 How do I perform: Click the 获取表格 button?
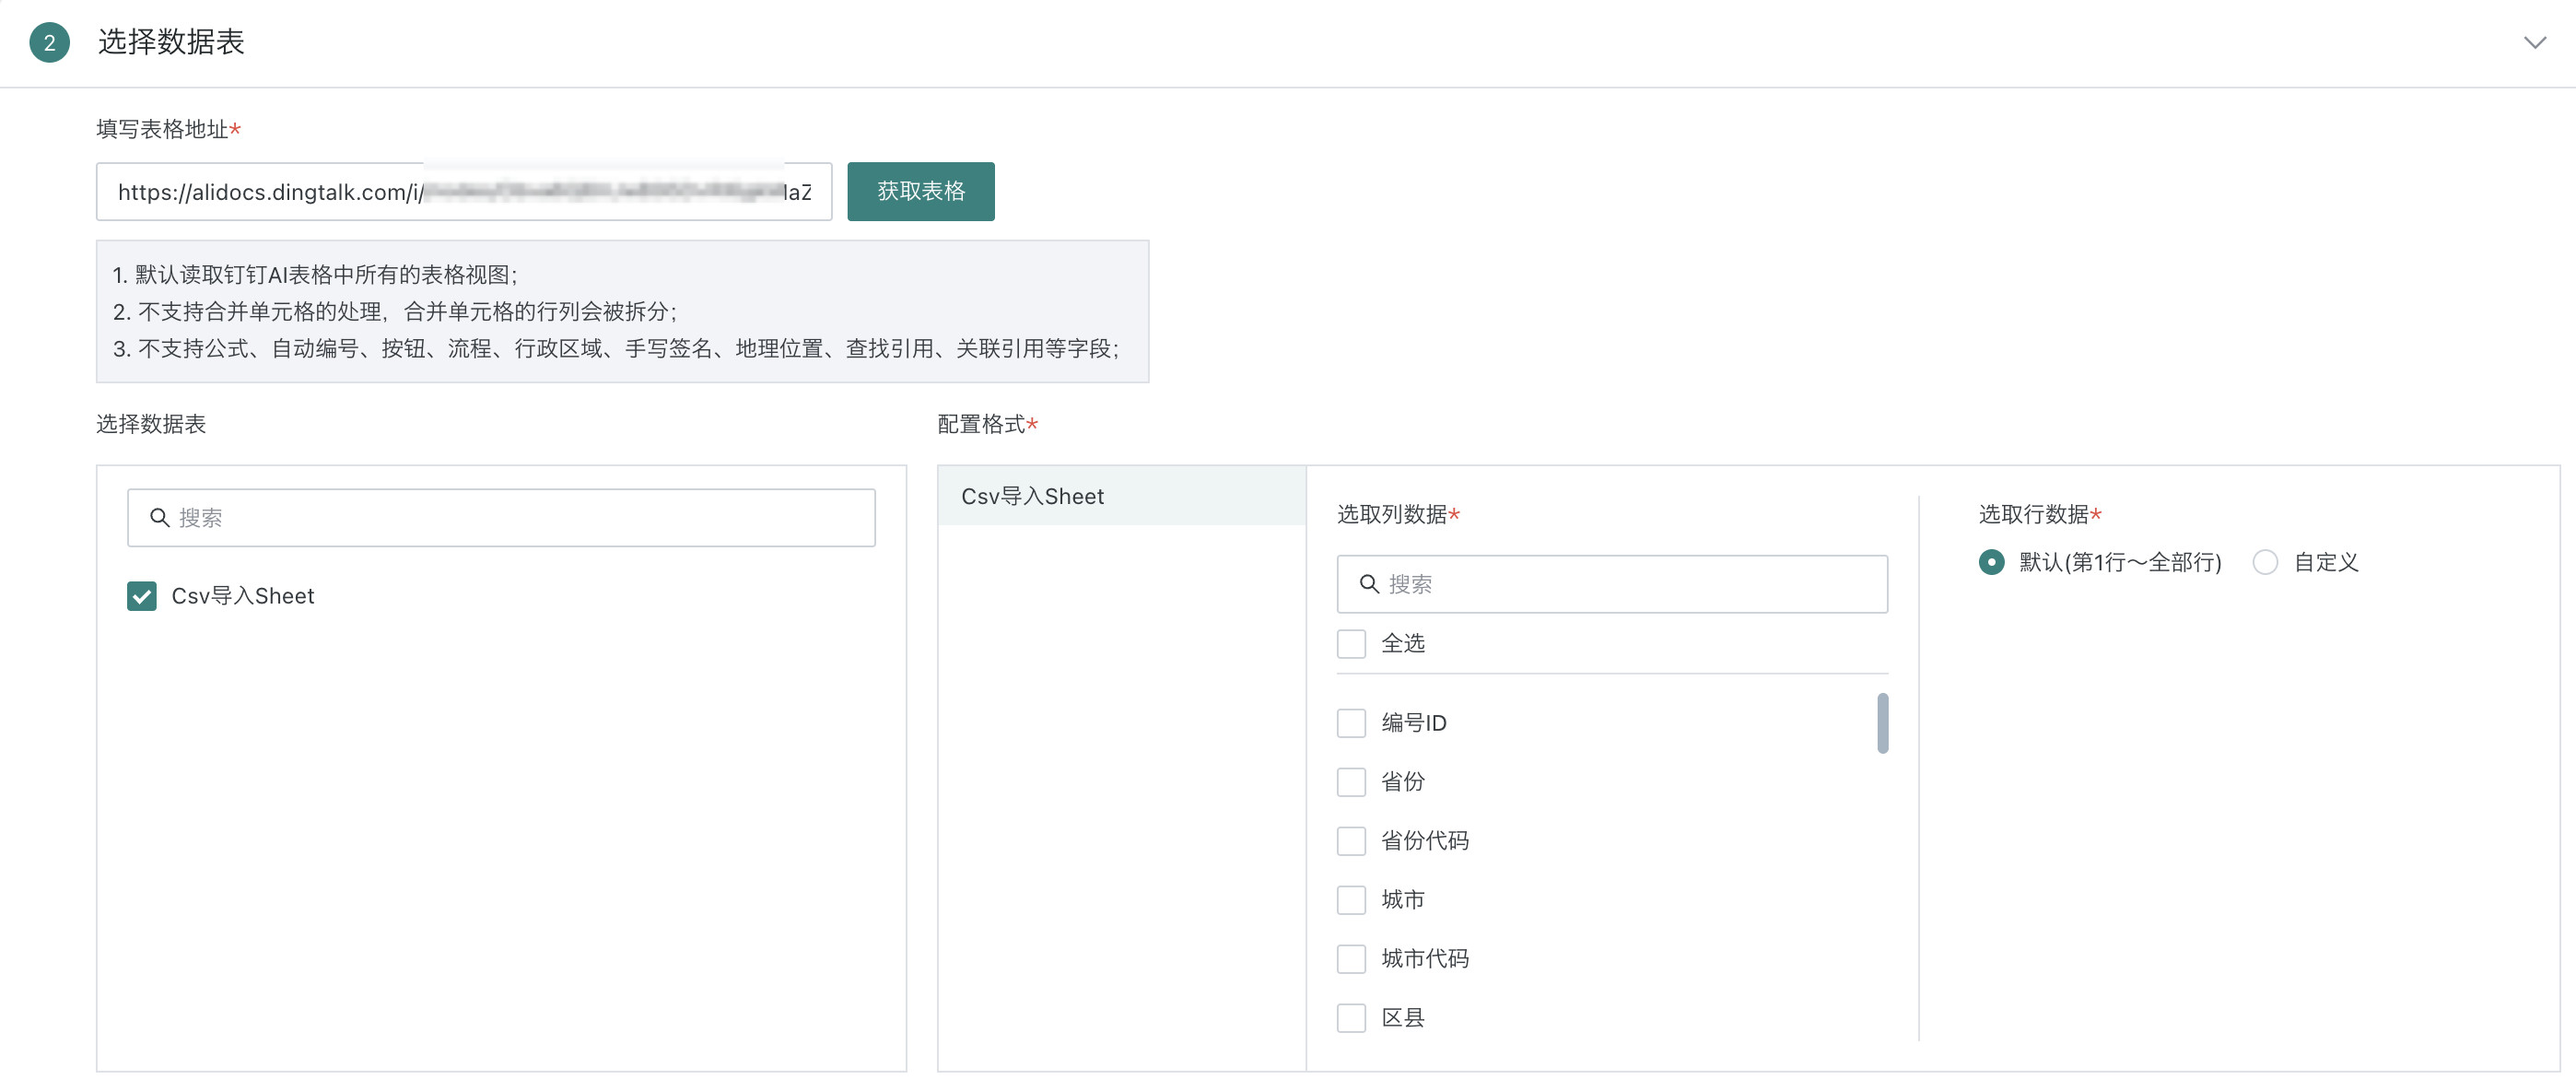(x=920, y=191)
